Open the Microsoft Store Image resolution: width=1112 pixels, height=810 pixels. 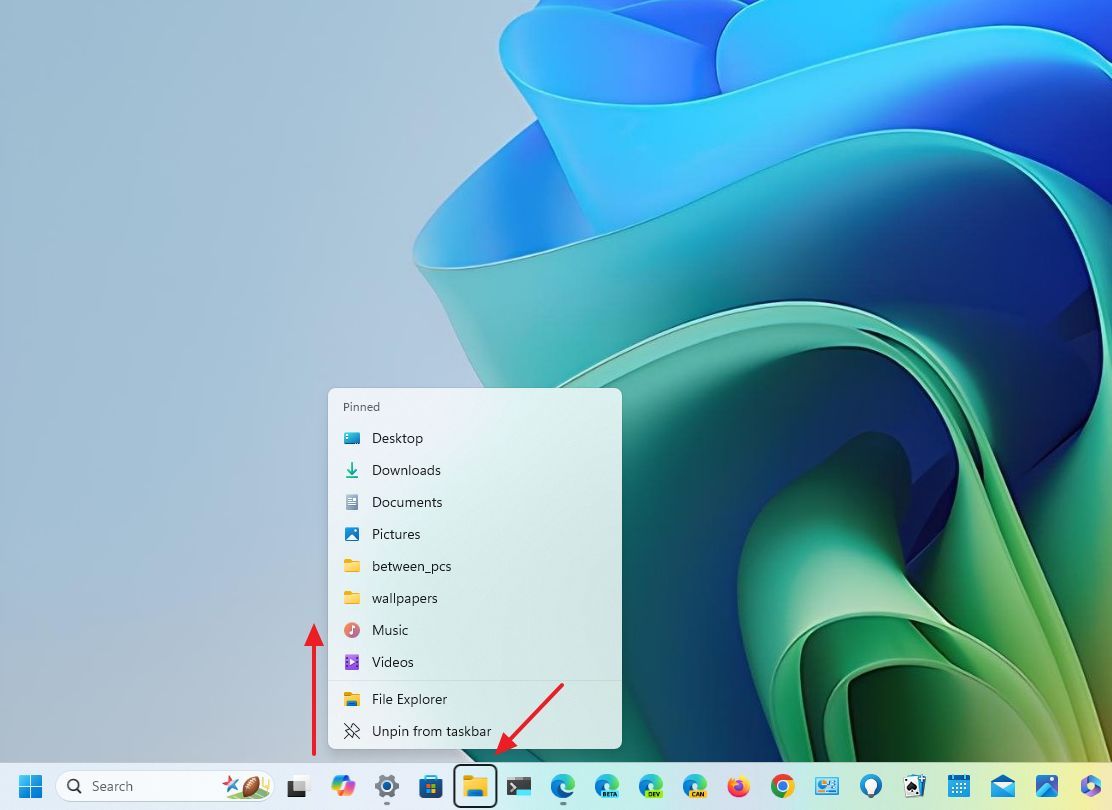431,786
